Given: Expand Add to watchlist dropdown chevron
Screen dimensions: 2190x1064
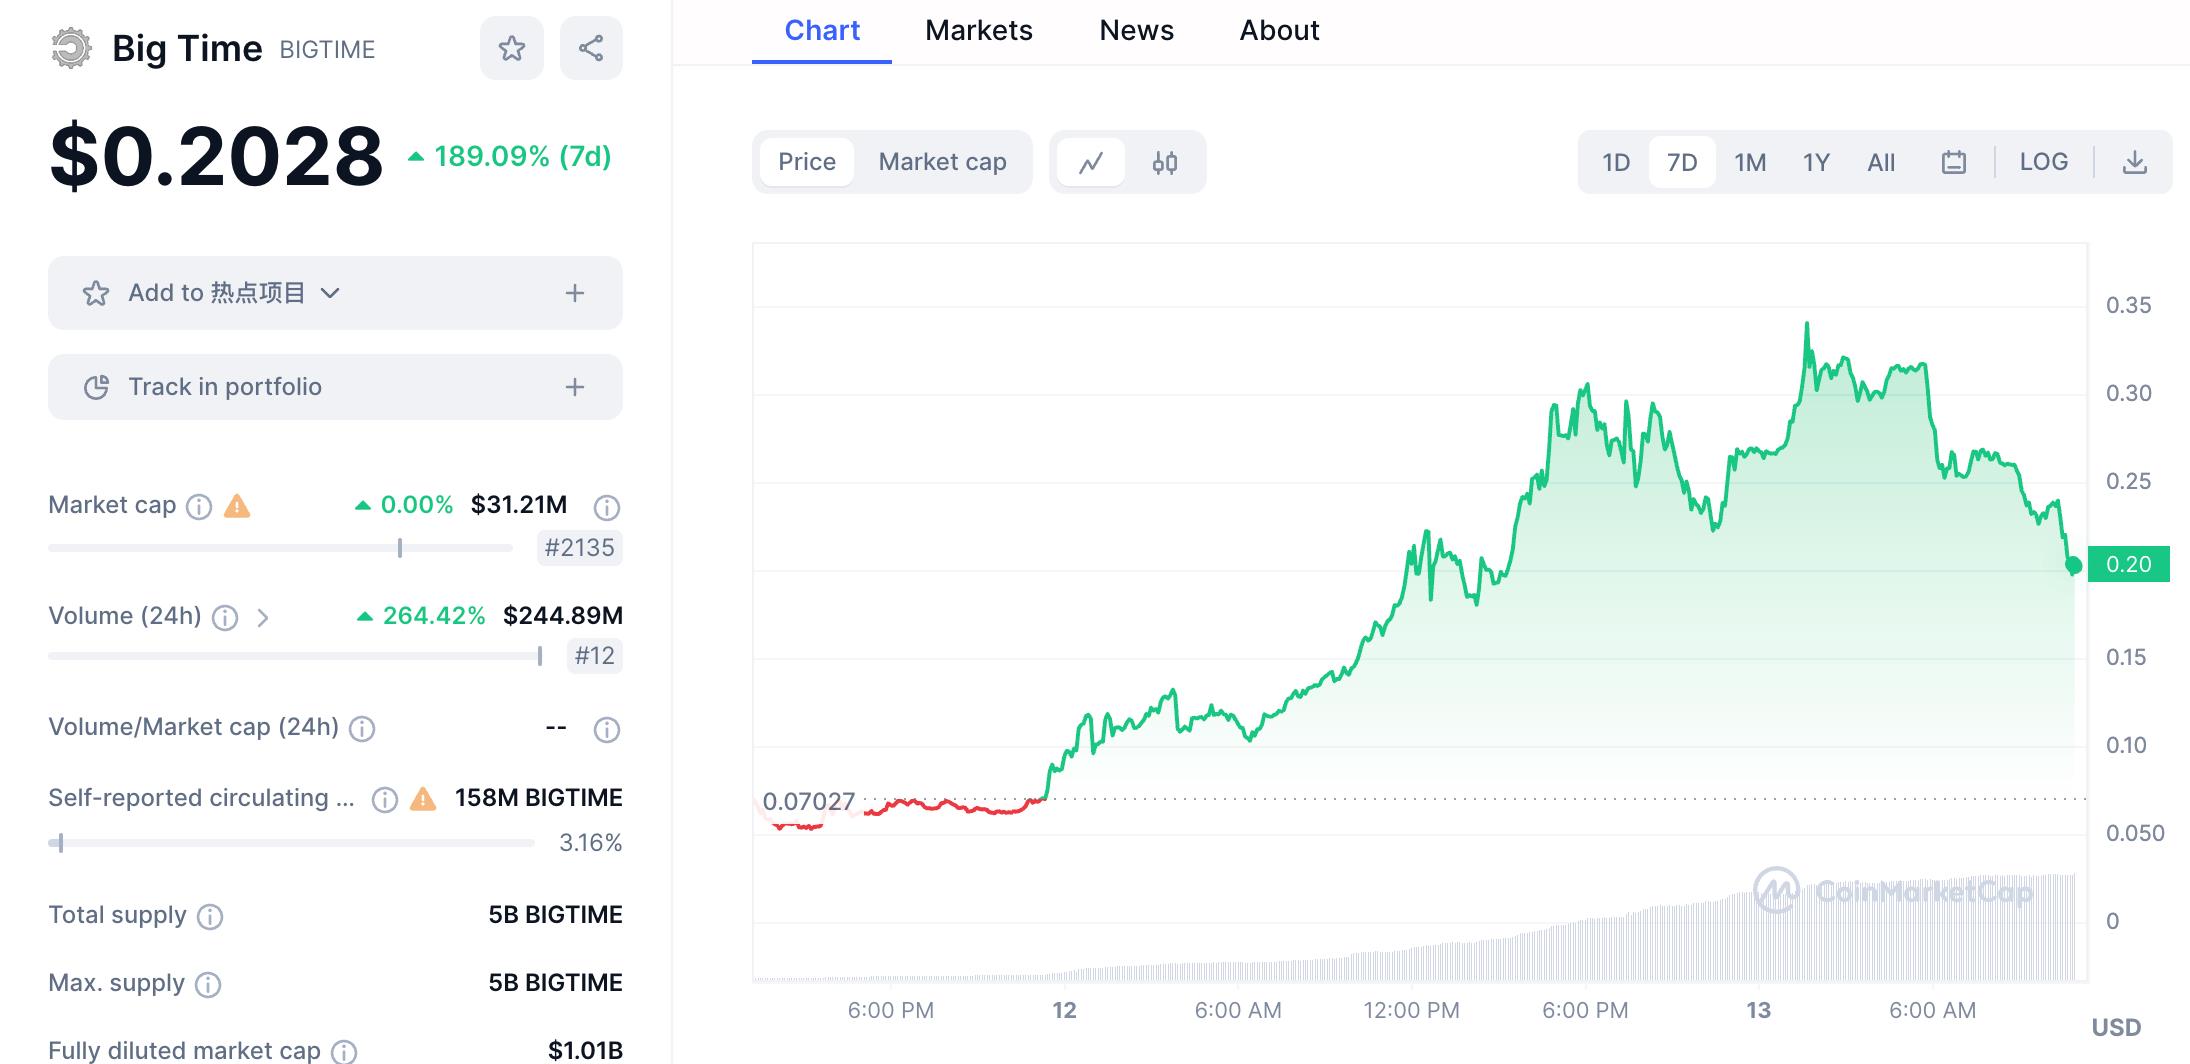Looking at the screenshot, I should (330, 293).
